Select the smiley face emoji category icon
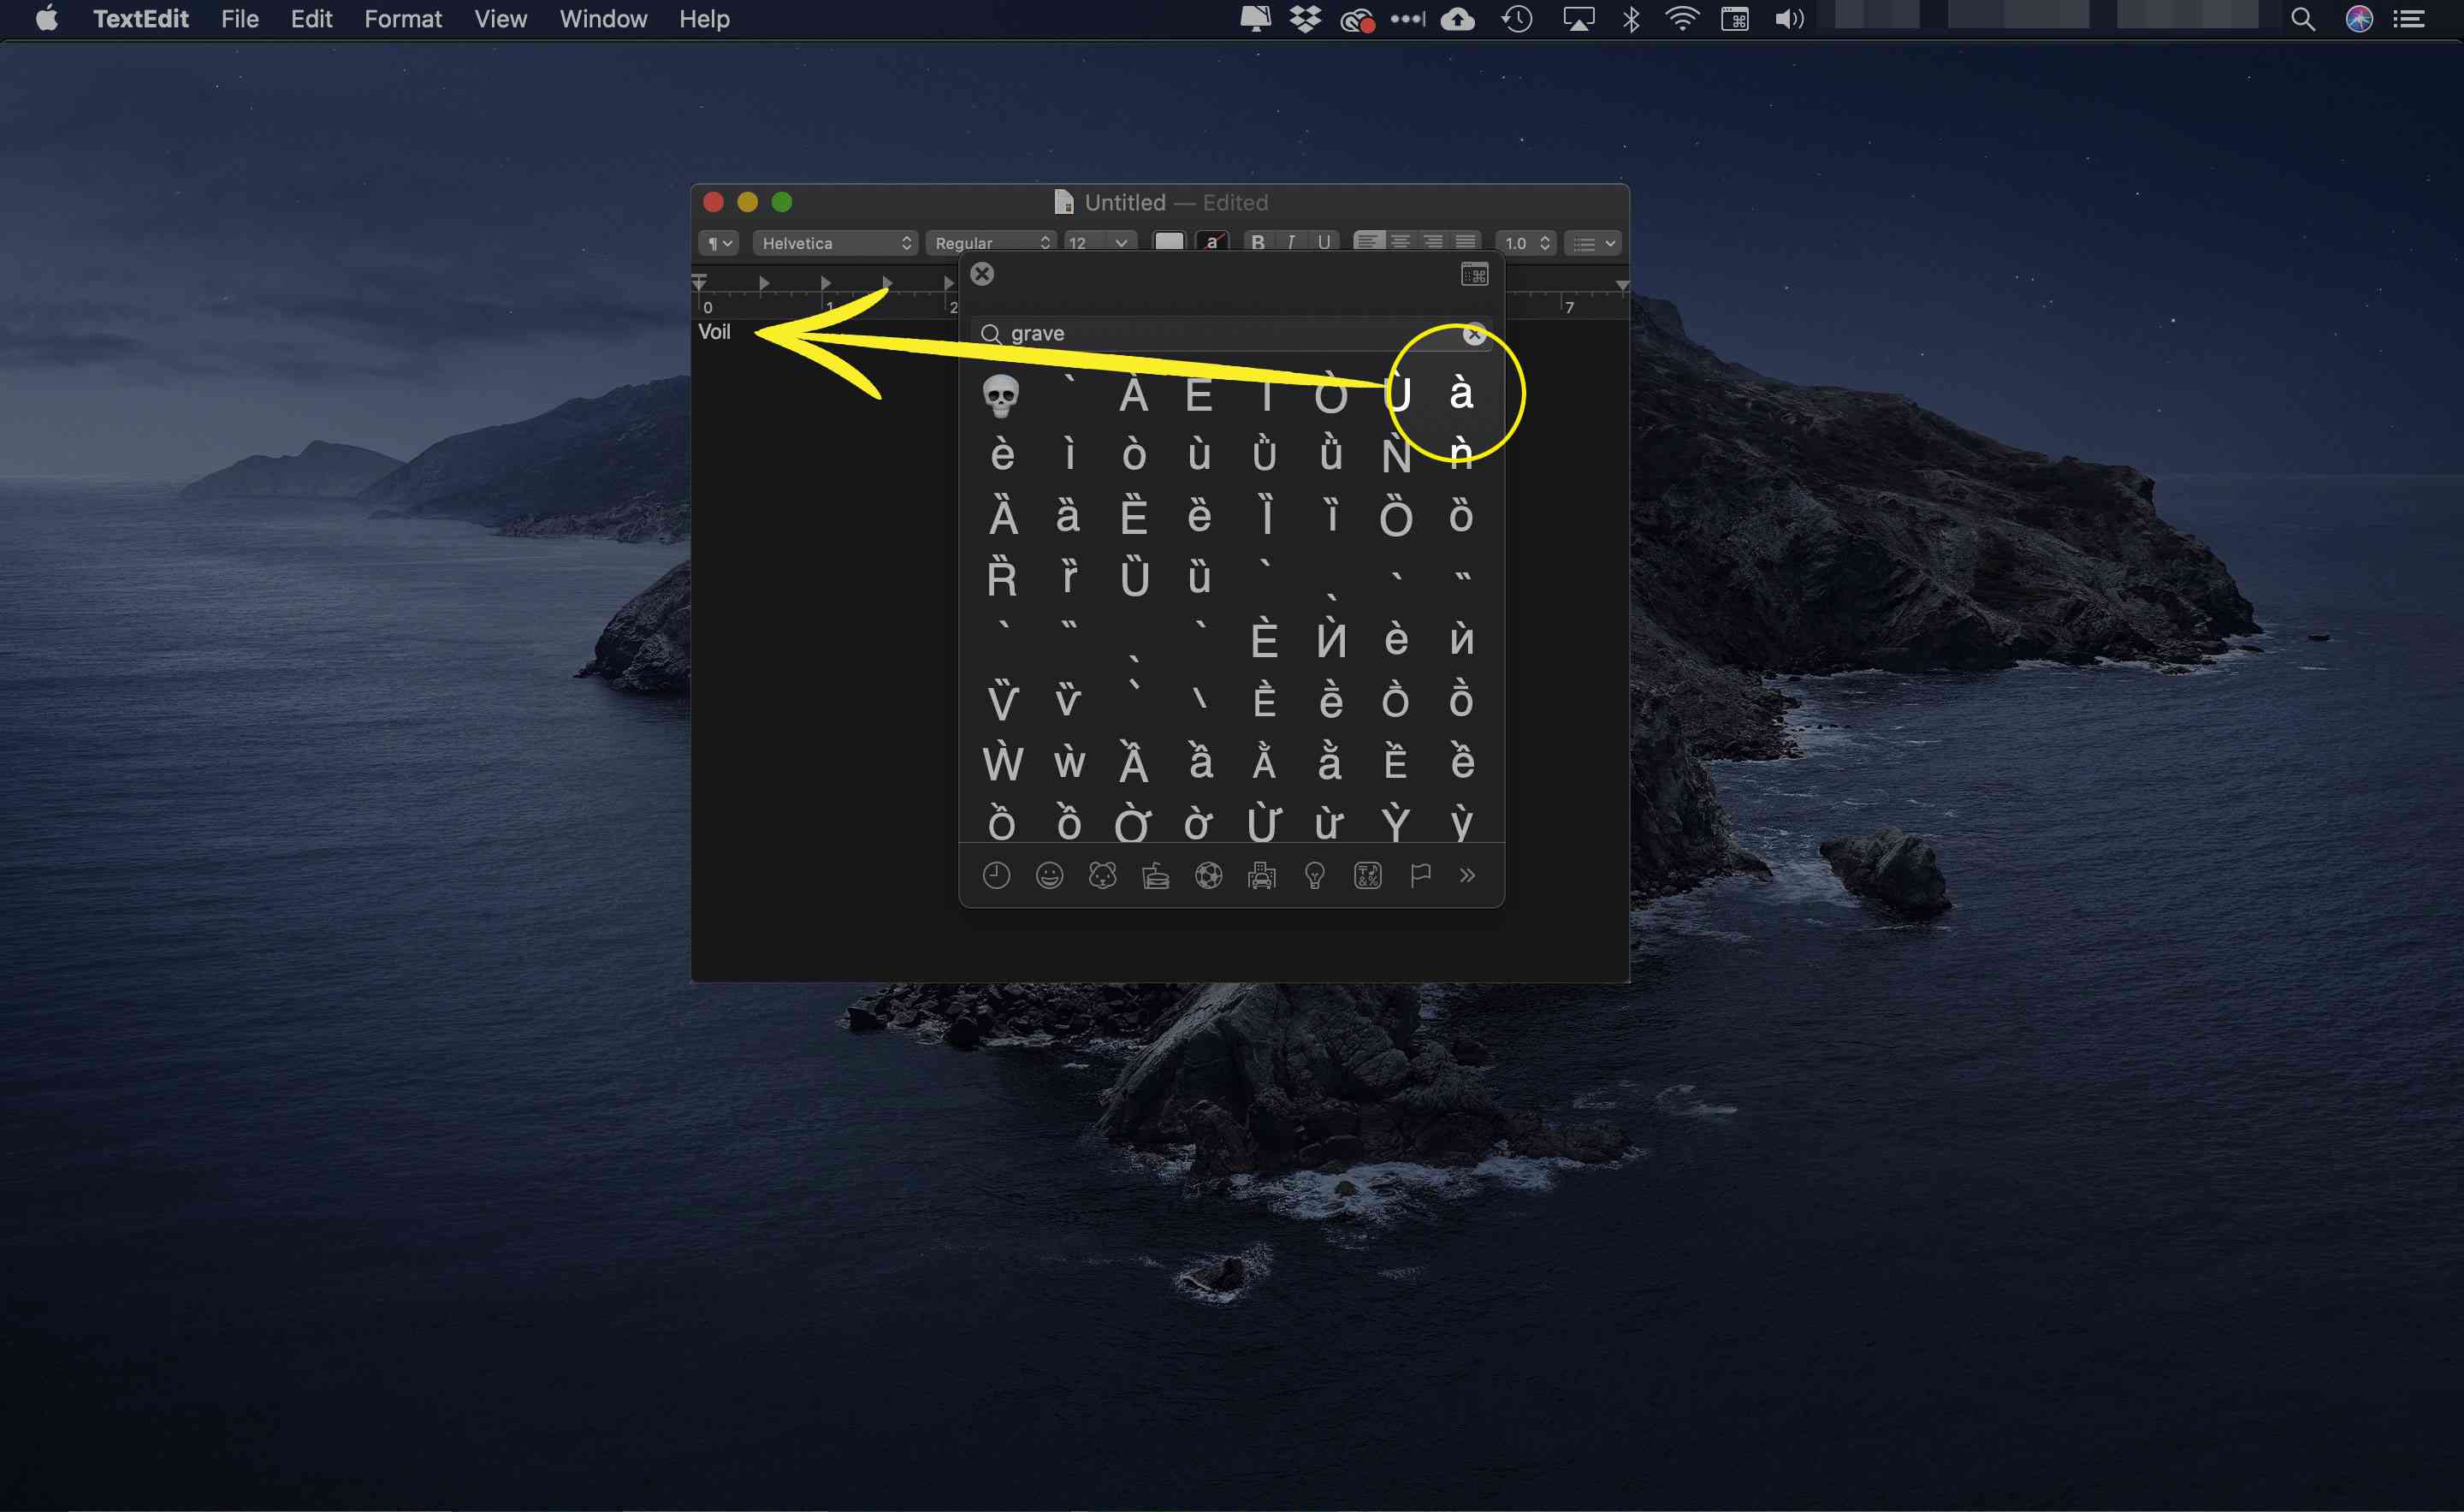Image resolution: width=2464 pixels, height=1512 pixels. tap(1049, 875)
